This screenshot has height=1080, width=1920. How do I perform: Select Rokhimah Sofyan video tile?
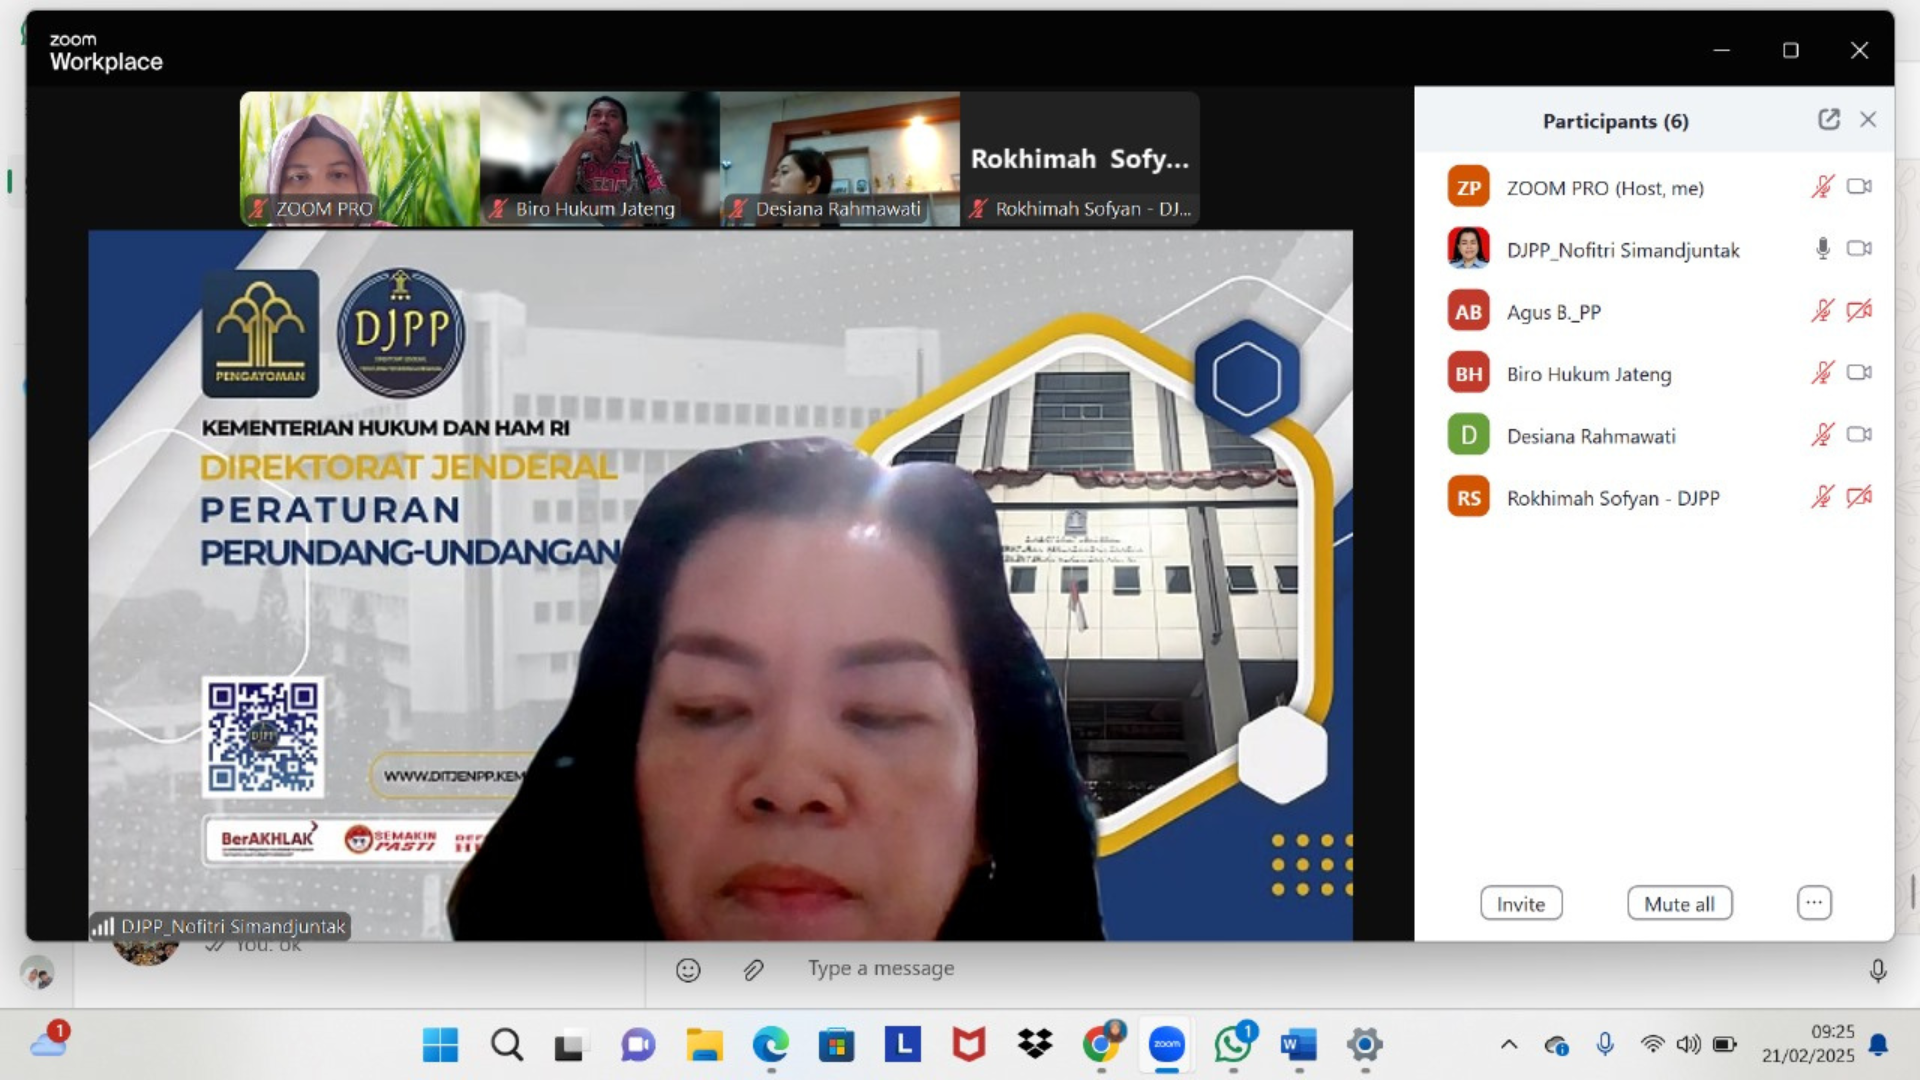[1080, 159]
